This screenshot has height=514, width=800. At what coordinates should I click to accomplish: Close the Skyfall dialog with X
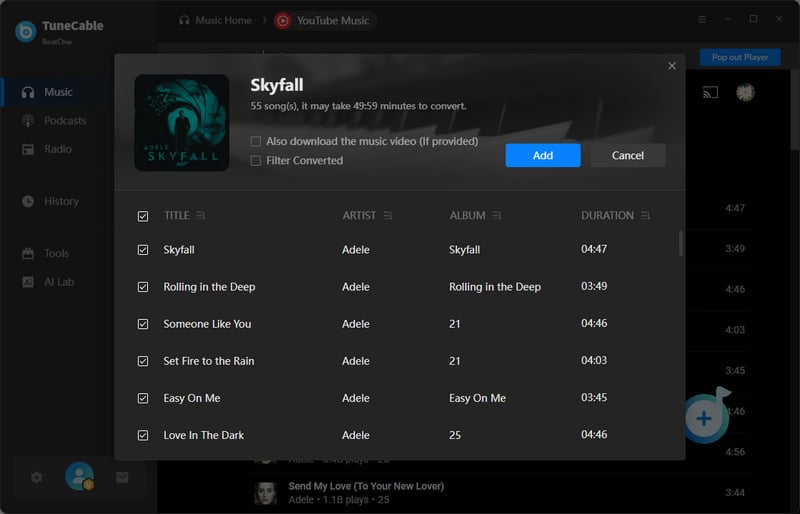coord(672,66)
